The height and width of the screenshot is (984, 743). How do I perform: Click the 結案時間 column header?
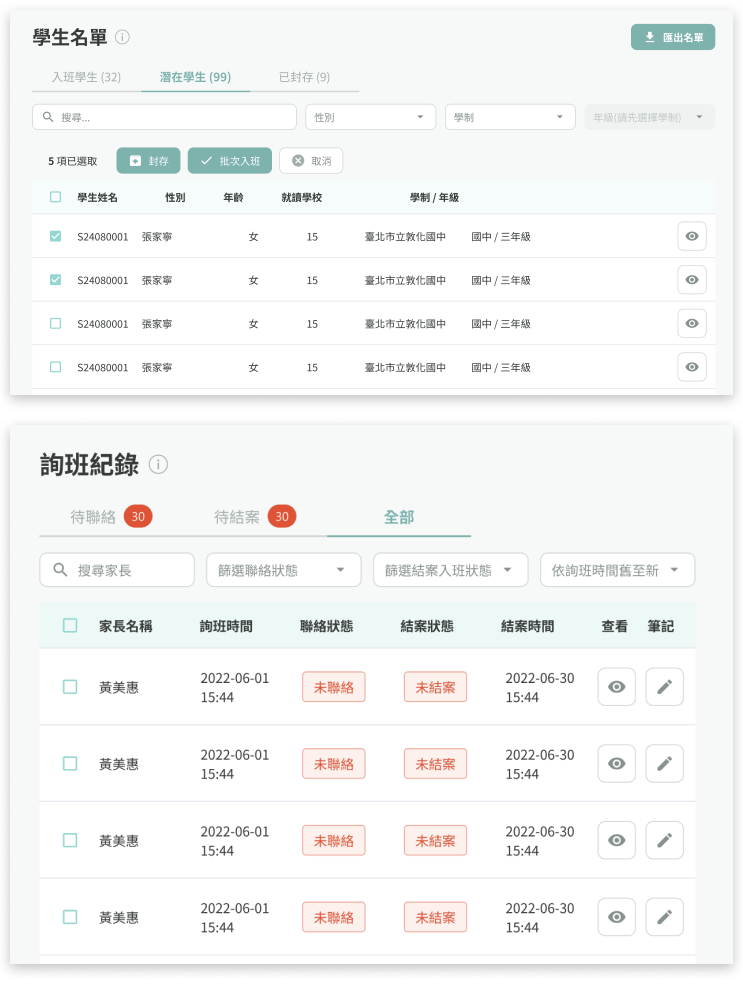pyautogui.click(x=528, y=626)
